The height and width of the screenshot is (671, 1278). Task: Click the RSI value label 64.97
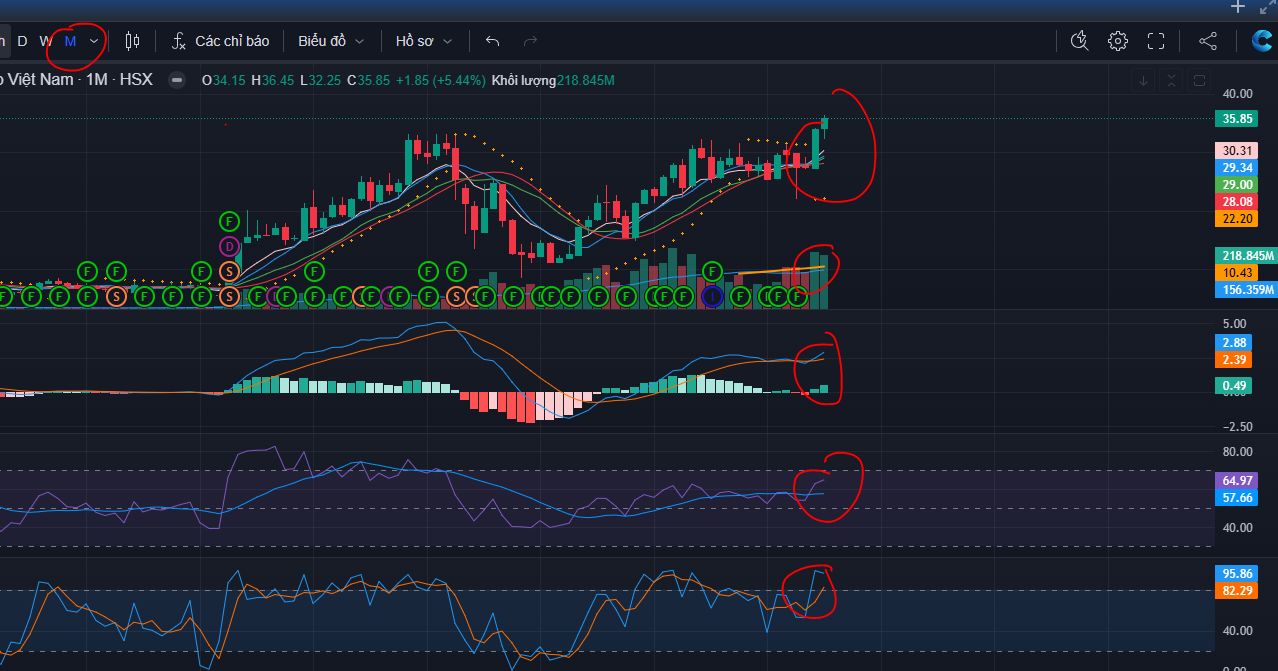(x=1237, y=481)
